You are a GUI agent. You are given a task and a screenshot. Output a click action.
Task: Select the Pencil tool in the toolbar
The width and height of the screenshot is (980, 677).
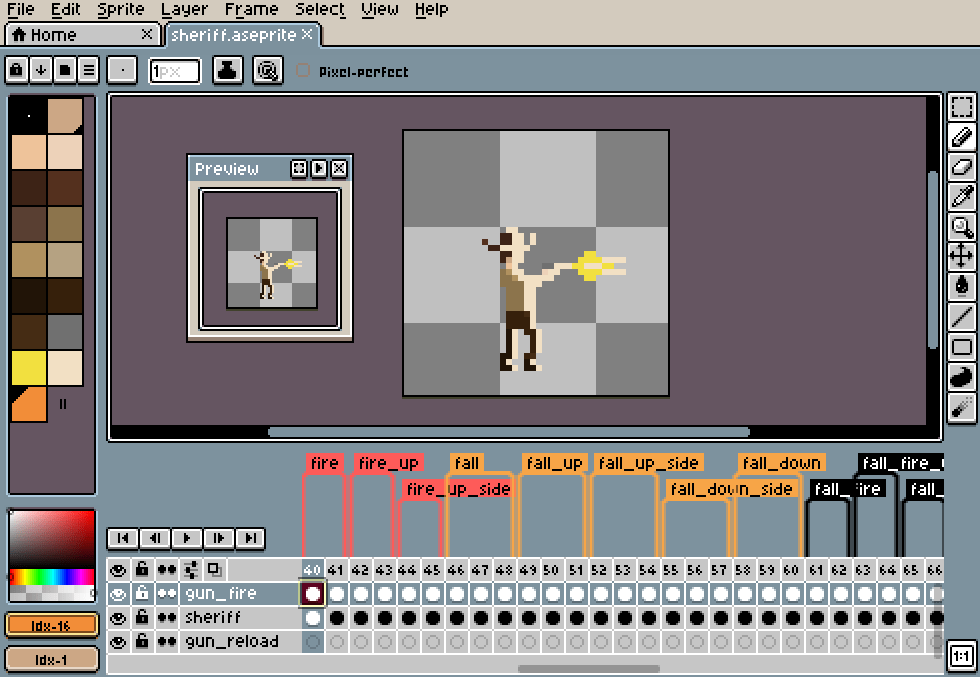[961, 137]
